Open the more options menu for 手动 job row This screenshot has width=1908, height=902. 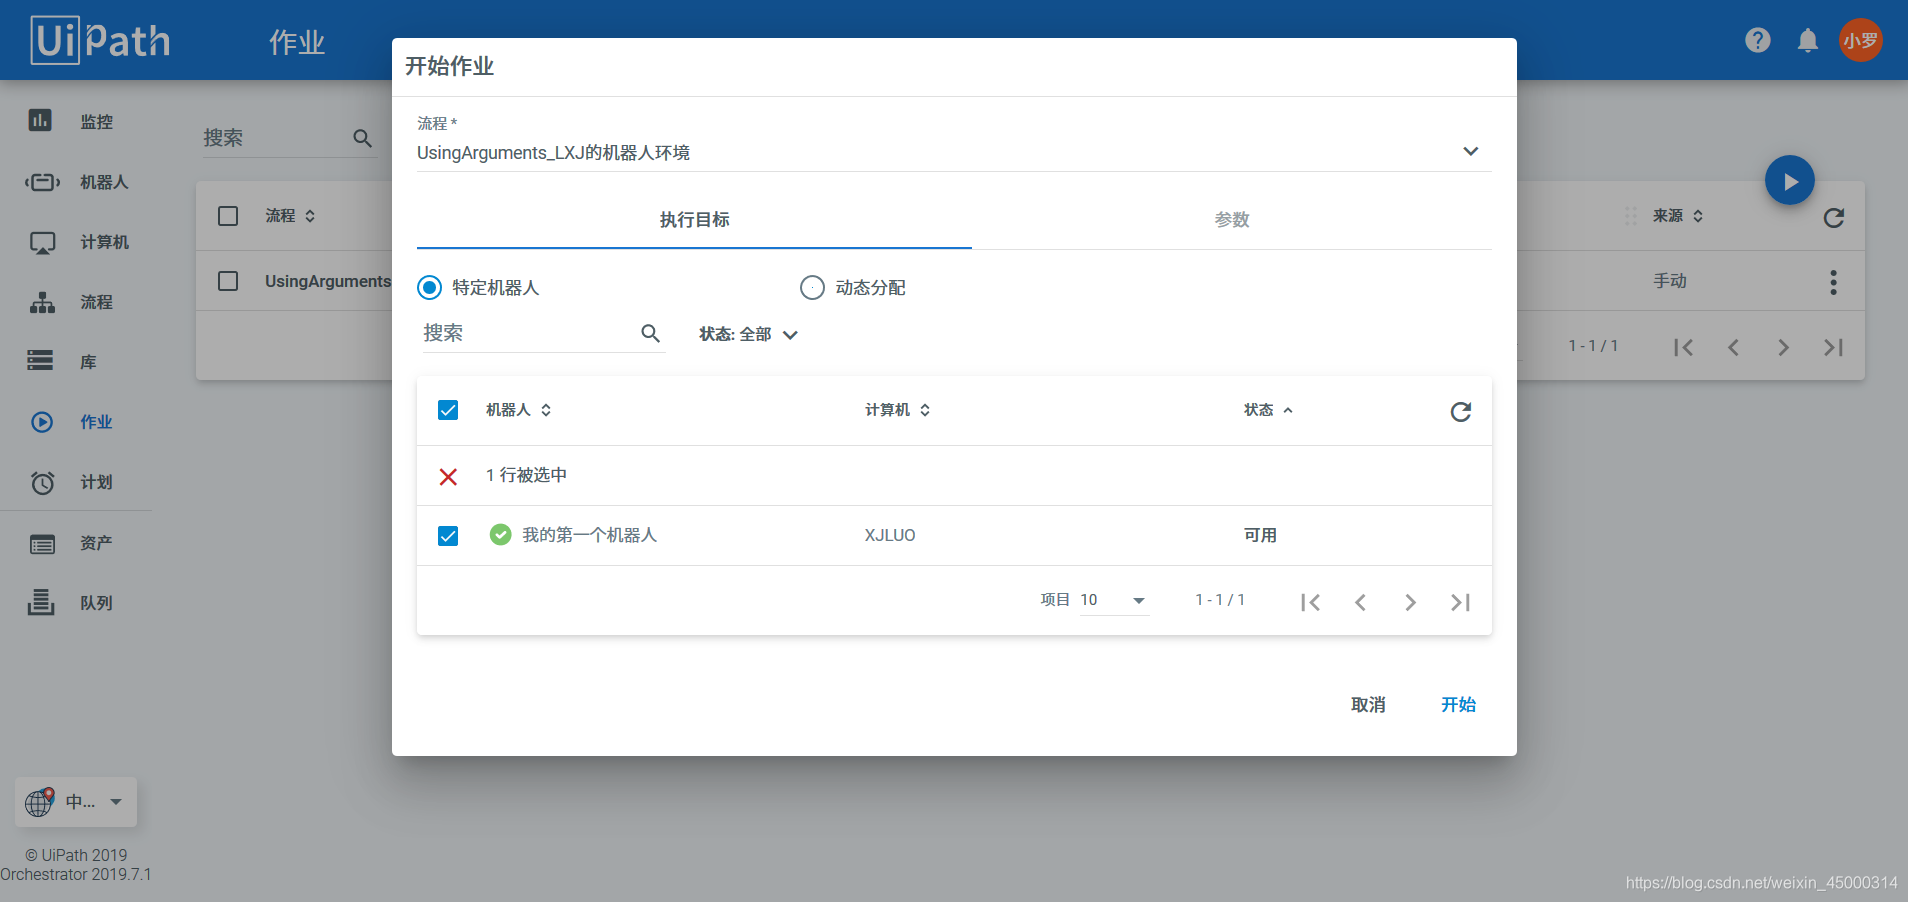pos(1833,282)
